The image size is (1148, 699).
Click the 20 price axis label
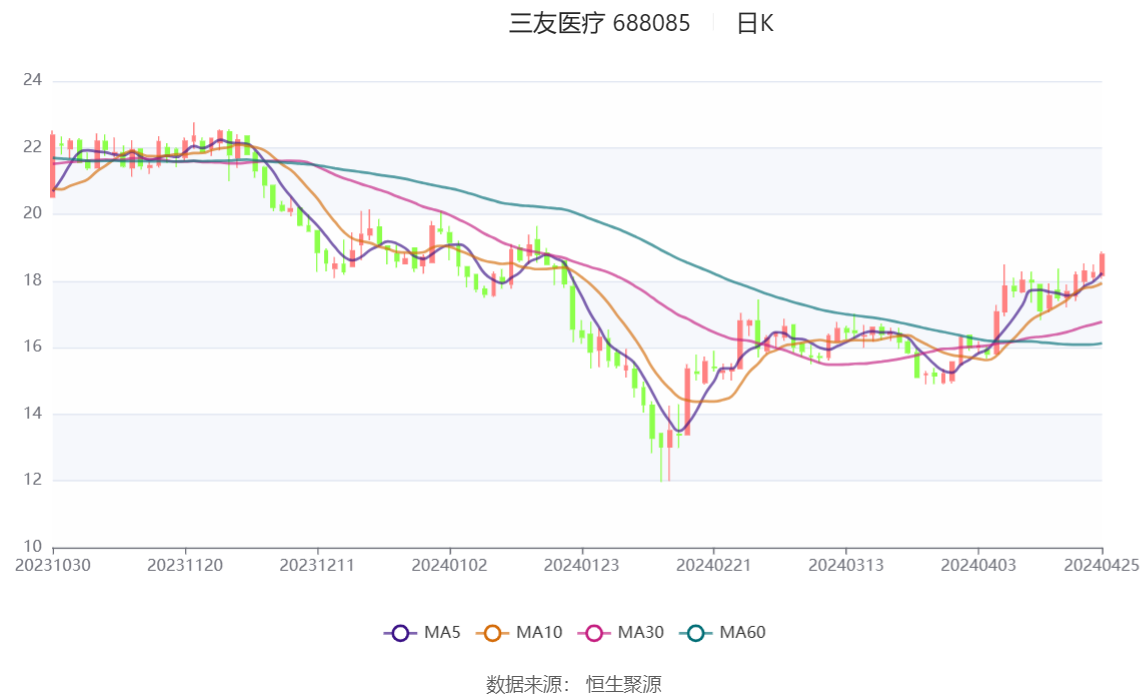[x=32, y=213]
